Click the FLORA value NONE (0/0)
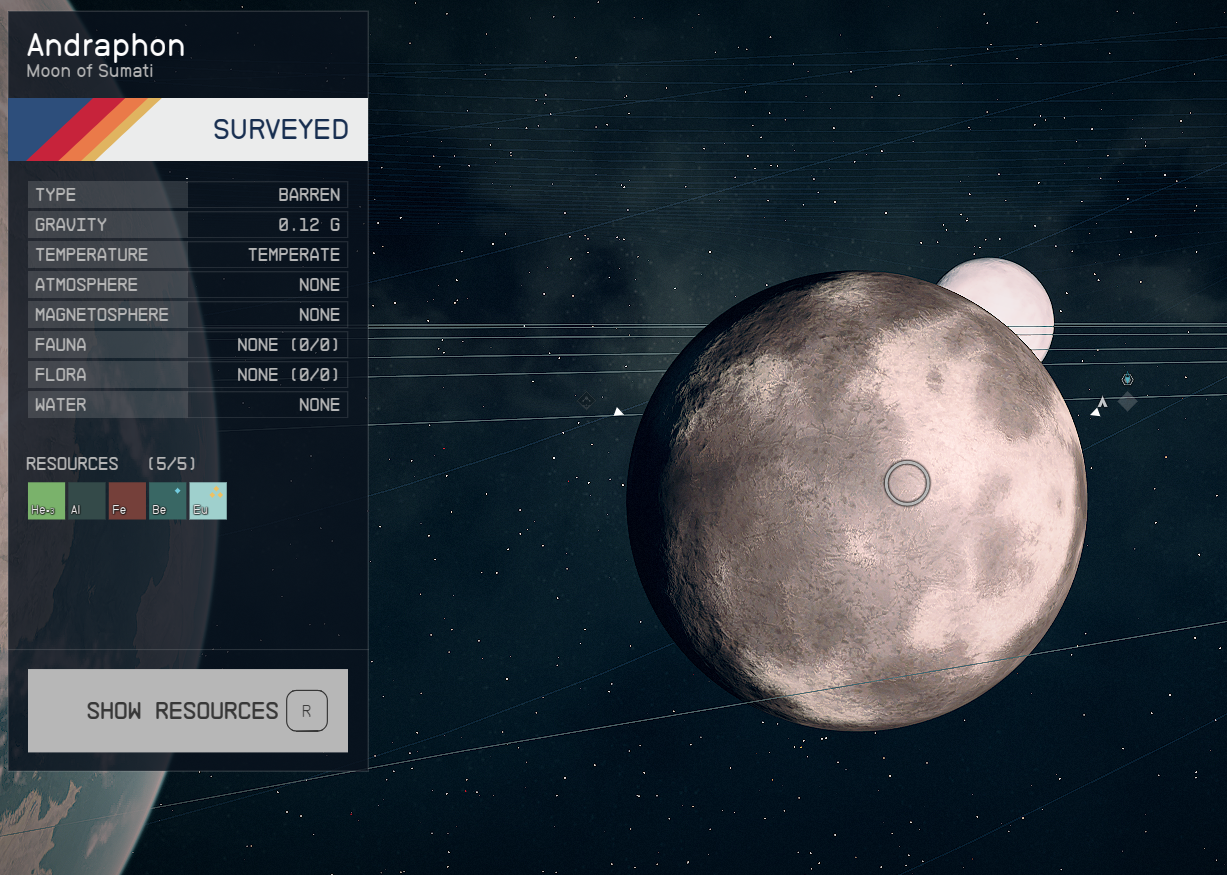The image size is (1227, 875). click(x=289, y=375)
